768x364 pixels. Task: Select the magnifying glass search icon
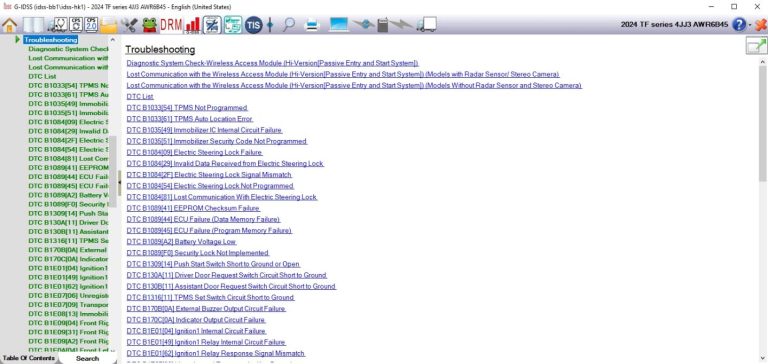288,24
